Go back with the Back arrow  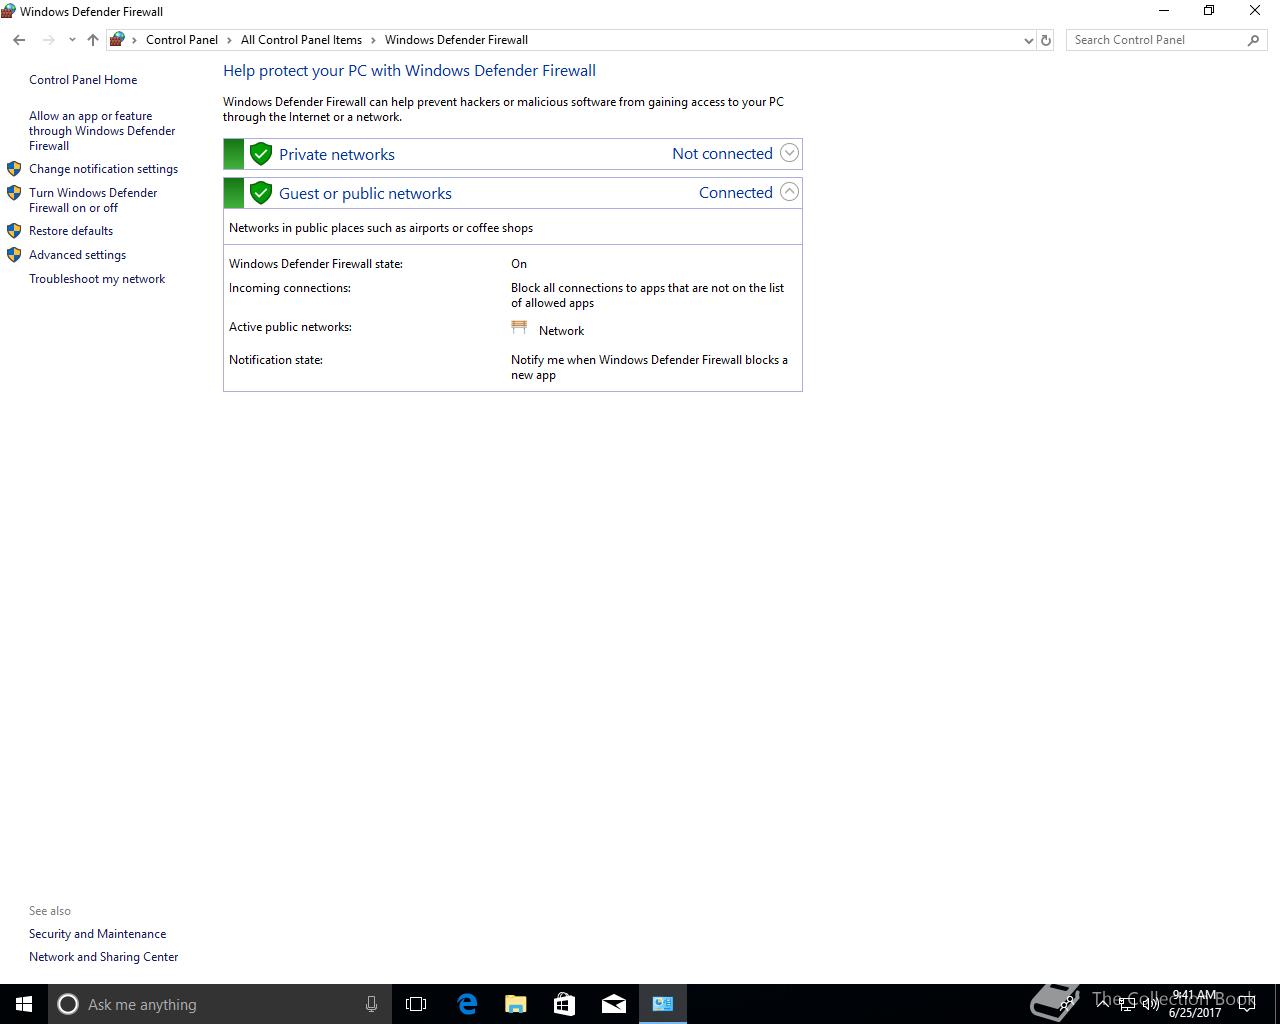coord(19,40)
